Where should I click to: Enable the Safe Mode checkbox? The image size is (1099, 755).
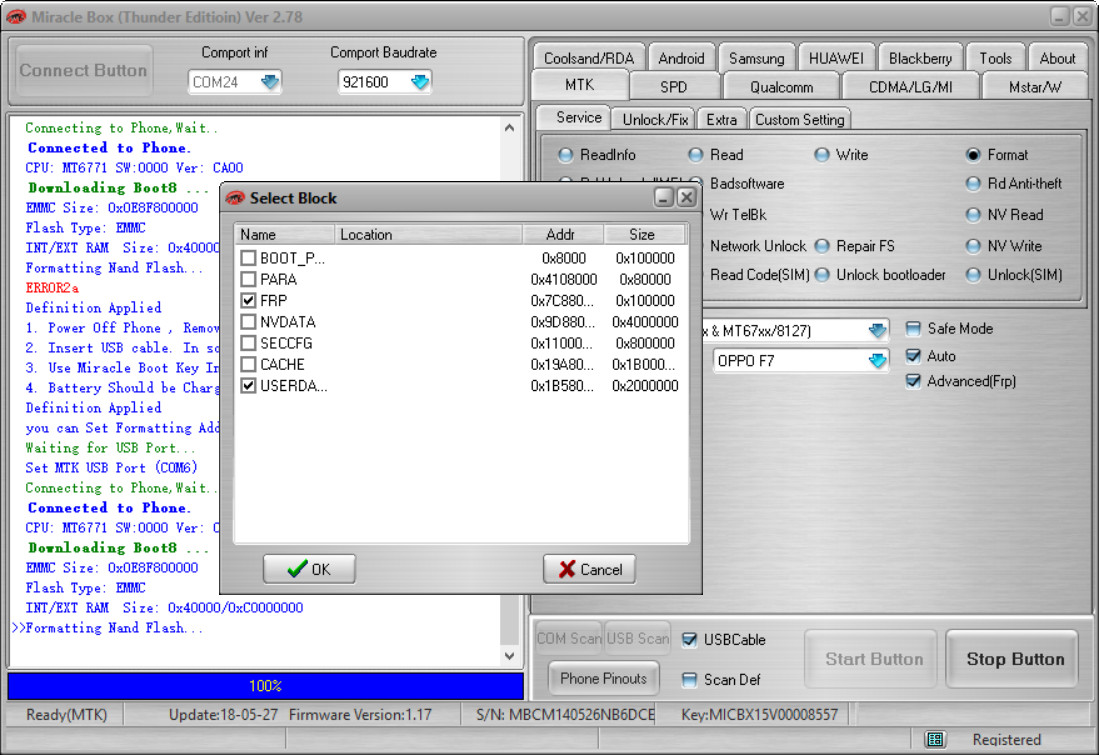(x=913, y=329)
